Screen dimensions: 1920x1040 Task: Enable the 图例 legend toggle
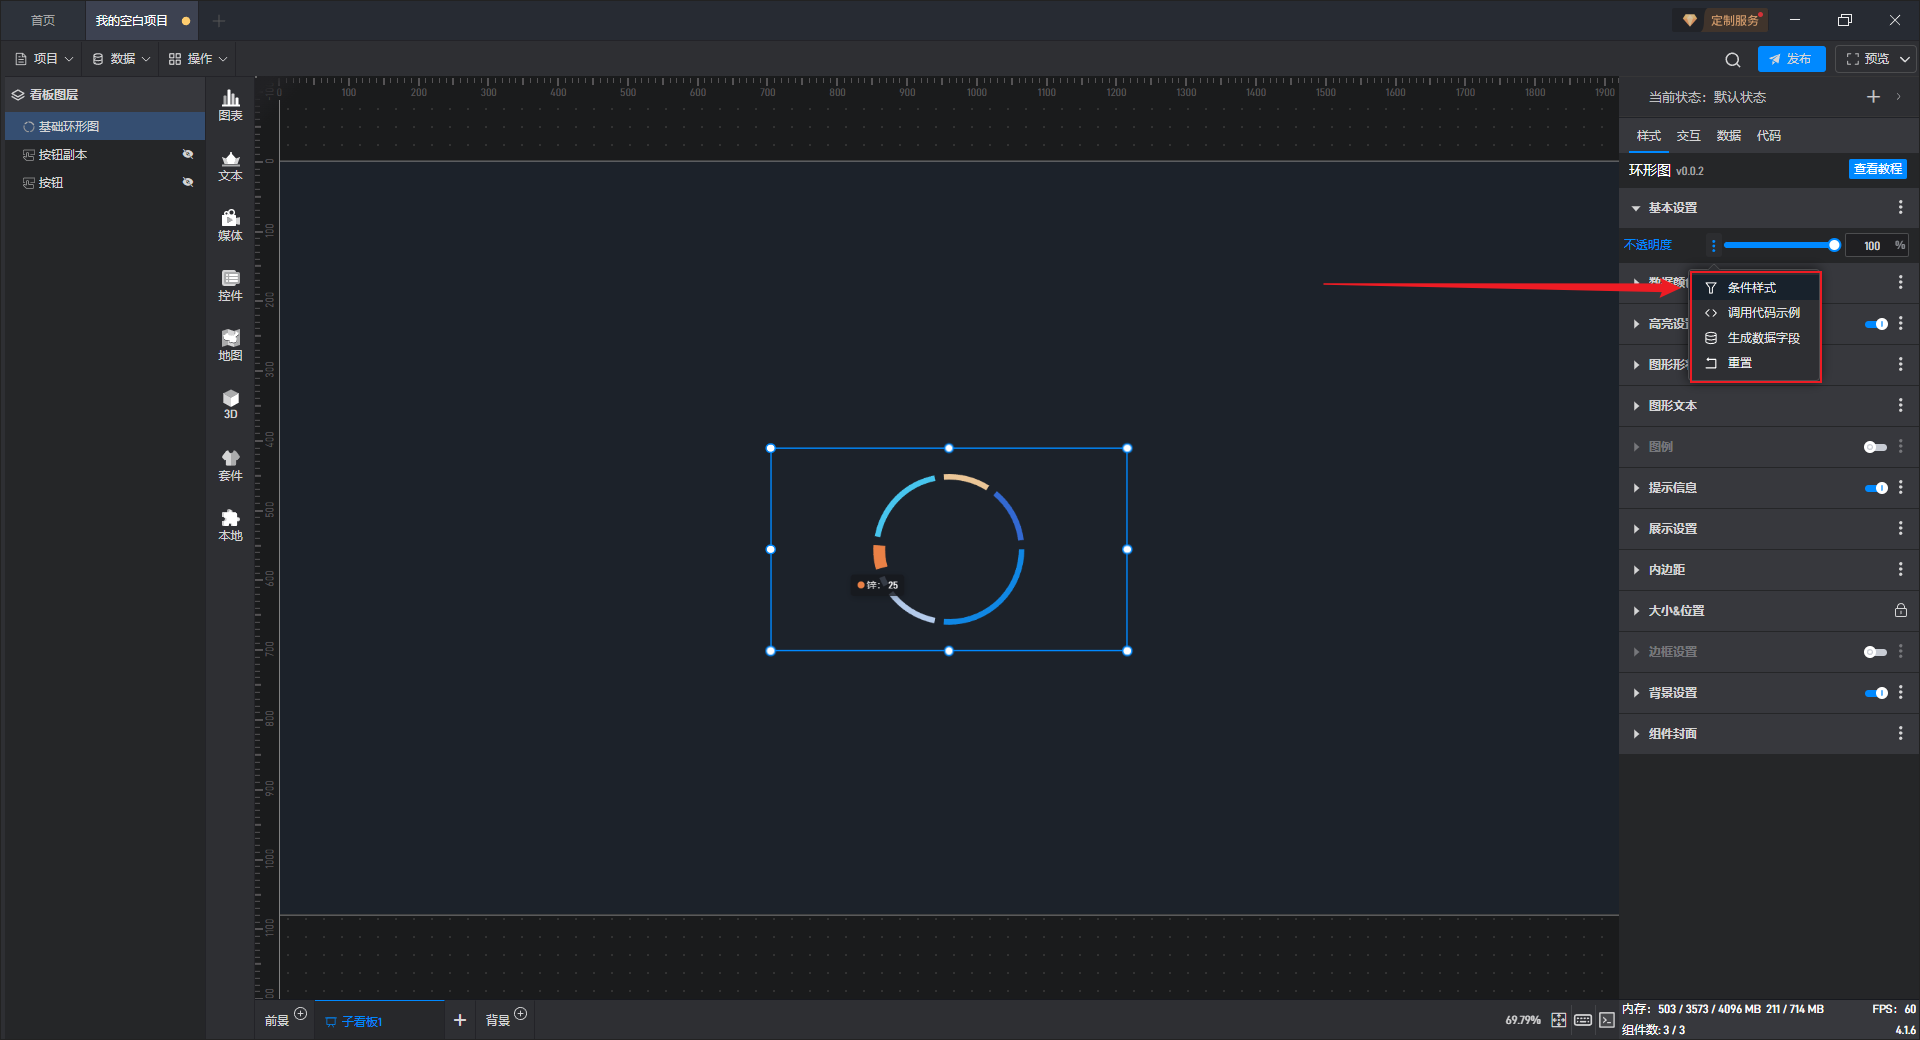point(1875,447)
